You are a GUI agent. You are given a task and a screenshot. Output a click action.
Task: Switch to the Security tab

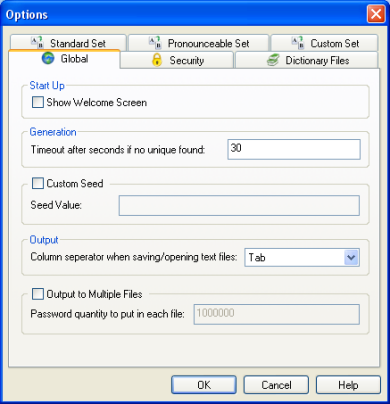click(x=177, y=60)
